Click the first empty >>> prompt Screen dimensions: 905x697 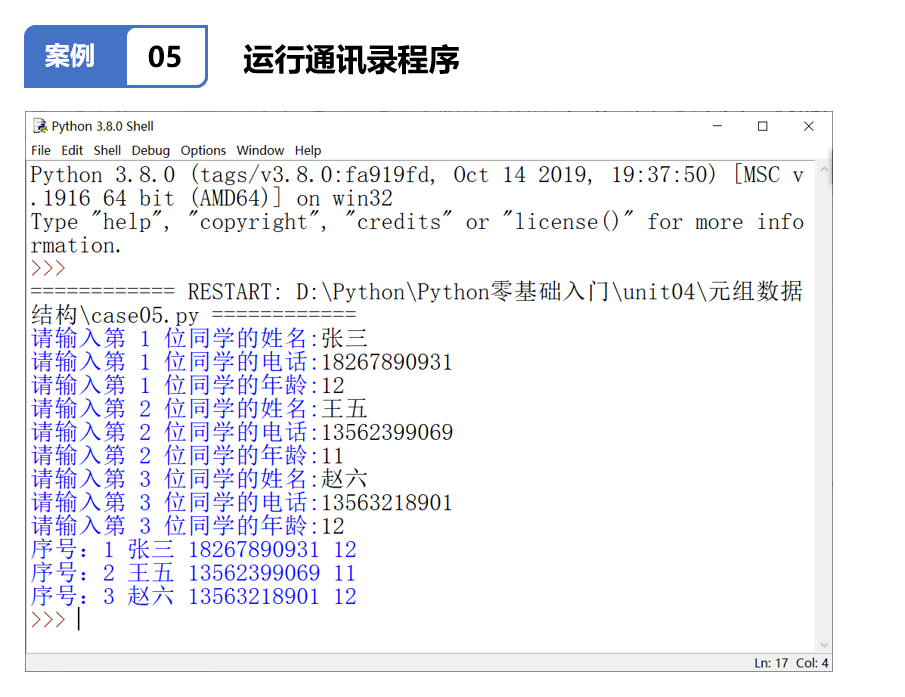[x=48, y=269]
